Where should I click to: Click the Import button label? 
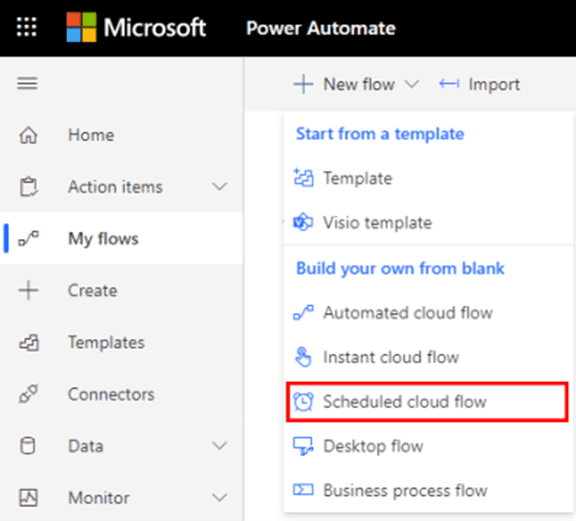494,85
